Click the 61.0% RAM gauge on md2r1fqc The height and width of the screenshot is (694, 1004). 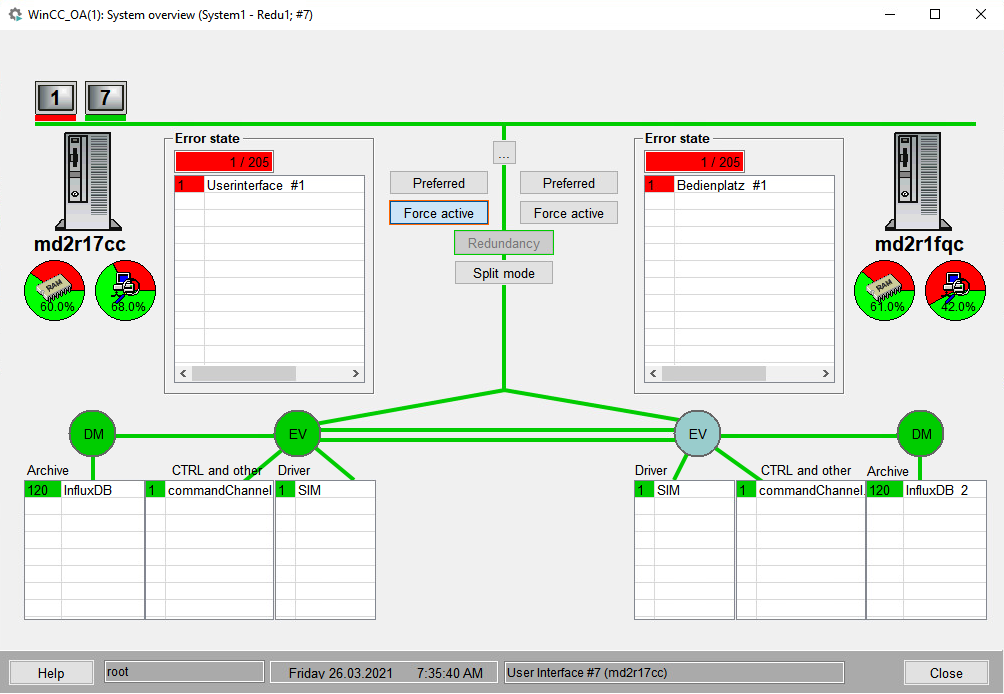pyautogui.click(x=884, y=290)
